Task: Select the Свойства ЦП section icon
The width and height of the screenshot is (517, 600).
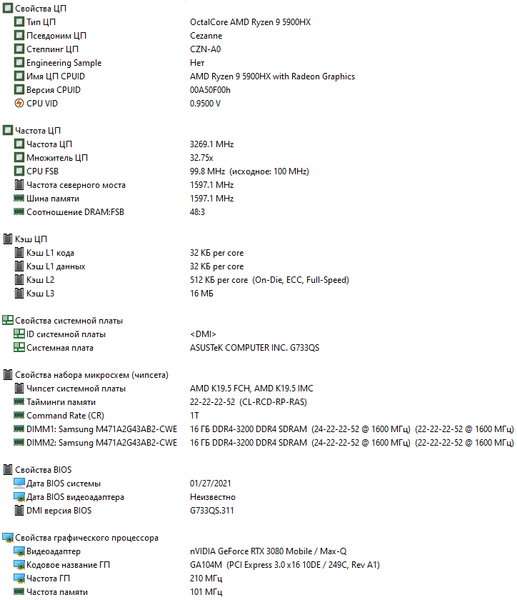Action: (8, 8)
